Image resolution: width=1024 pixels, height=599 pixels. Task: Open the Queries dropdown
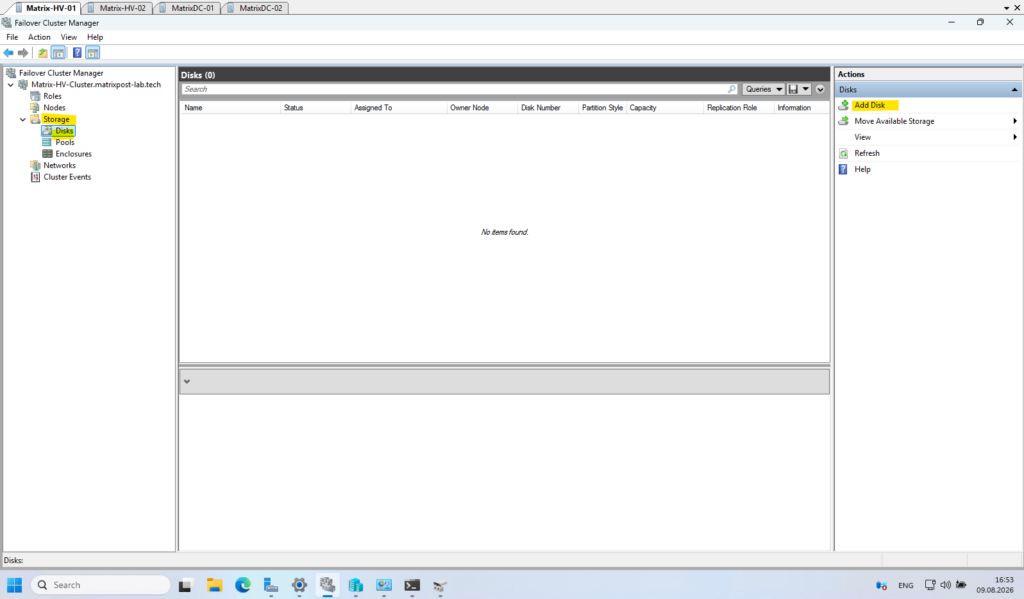763,89
